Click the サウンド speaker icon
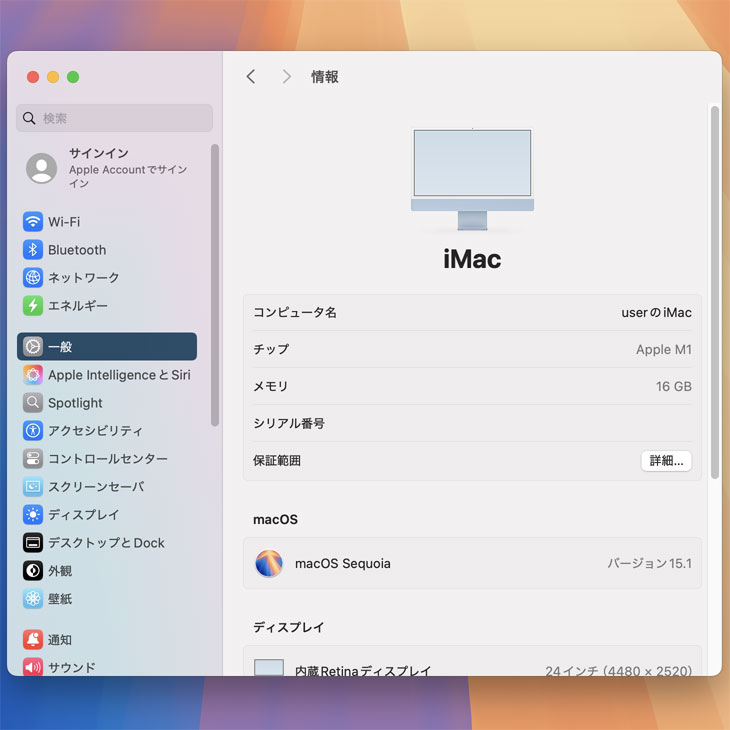Screen dimensions: 730x730 click(33, 667)
